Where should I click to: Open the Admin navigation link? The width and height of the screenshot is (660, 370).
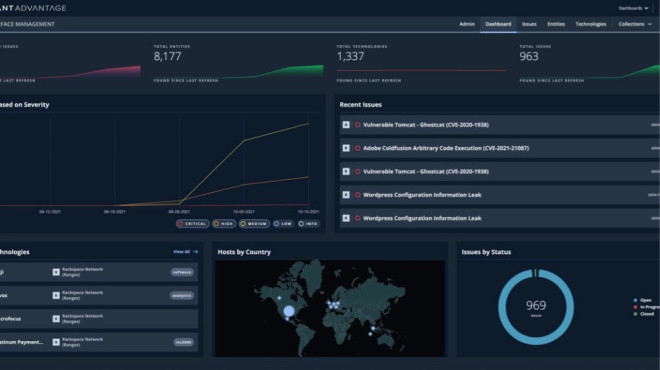pyautogui.click(x=467, y=24)
